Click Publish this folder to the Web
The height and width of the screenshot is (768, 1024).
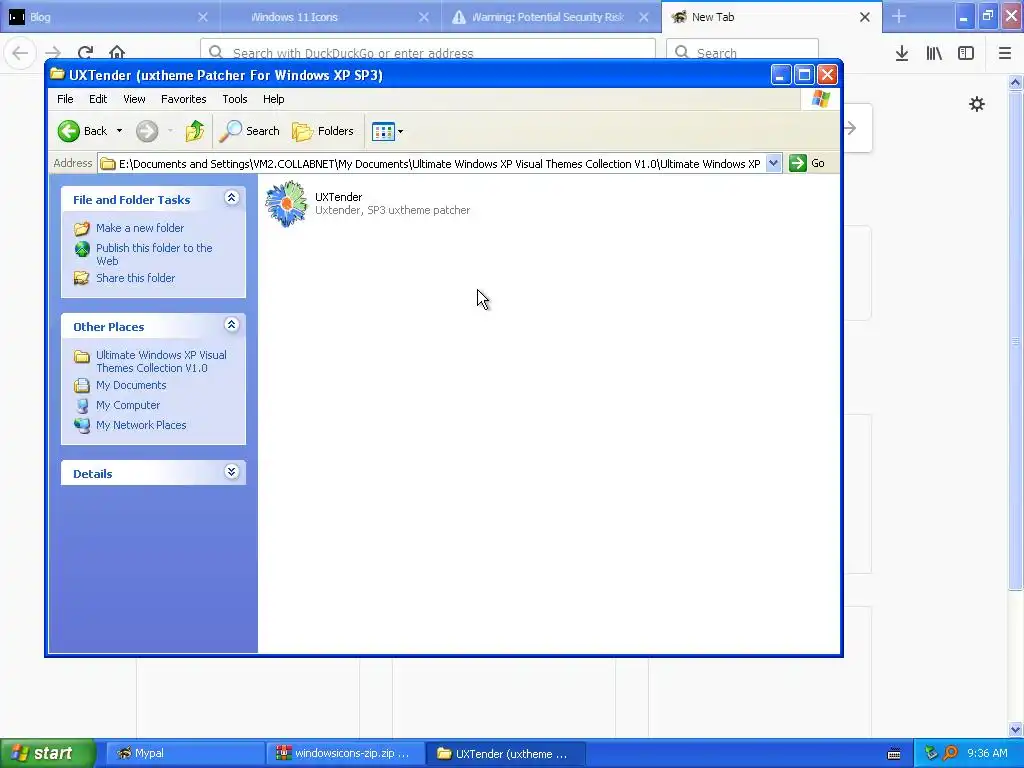154,254
